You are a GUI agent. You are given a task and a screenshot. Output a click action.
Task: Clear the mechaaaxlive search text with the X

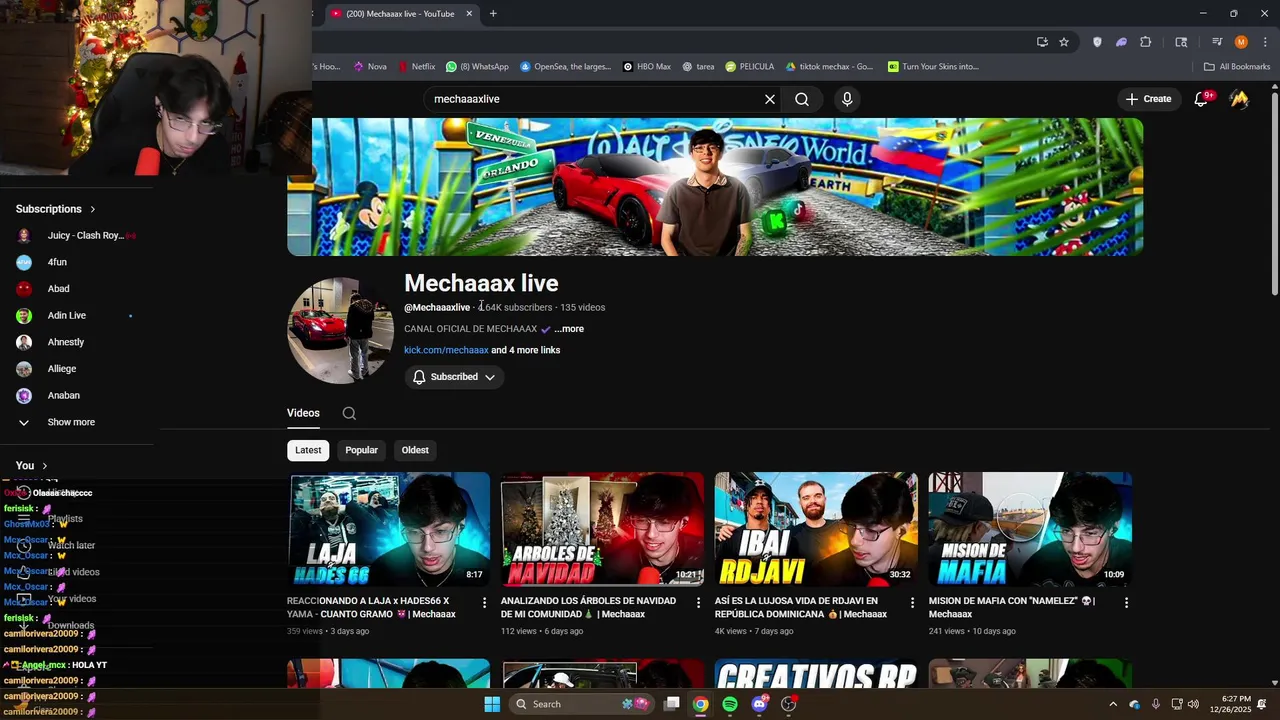pos(770,99)
